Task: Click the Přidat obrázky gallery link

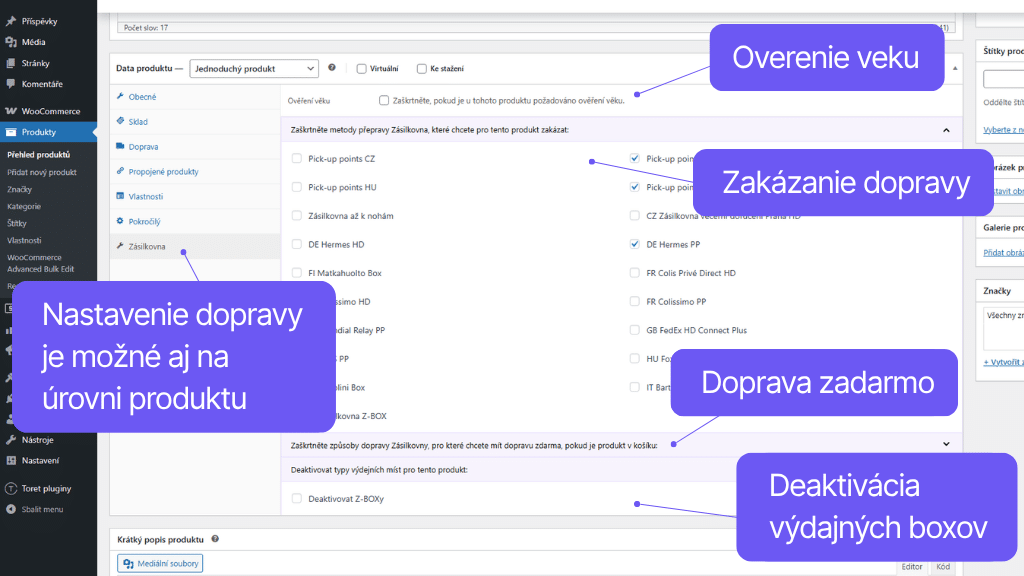Action: pyautogui.click(x=1004, y=253)
